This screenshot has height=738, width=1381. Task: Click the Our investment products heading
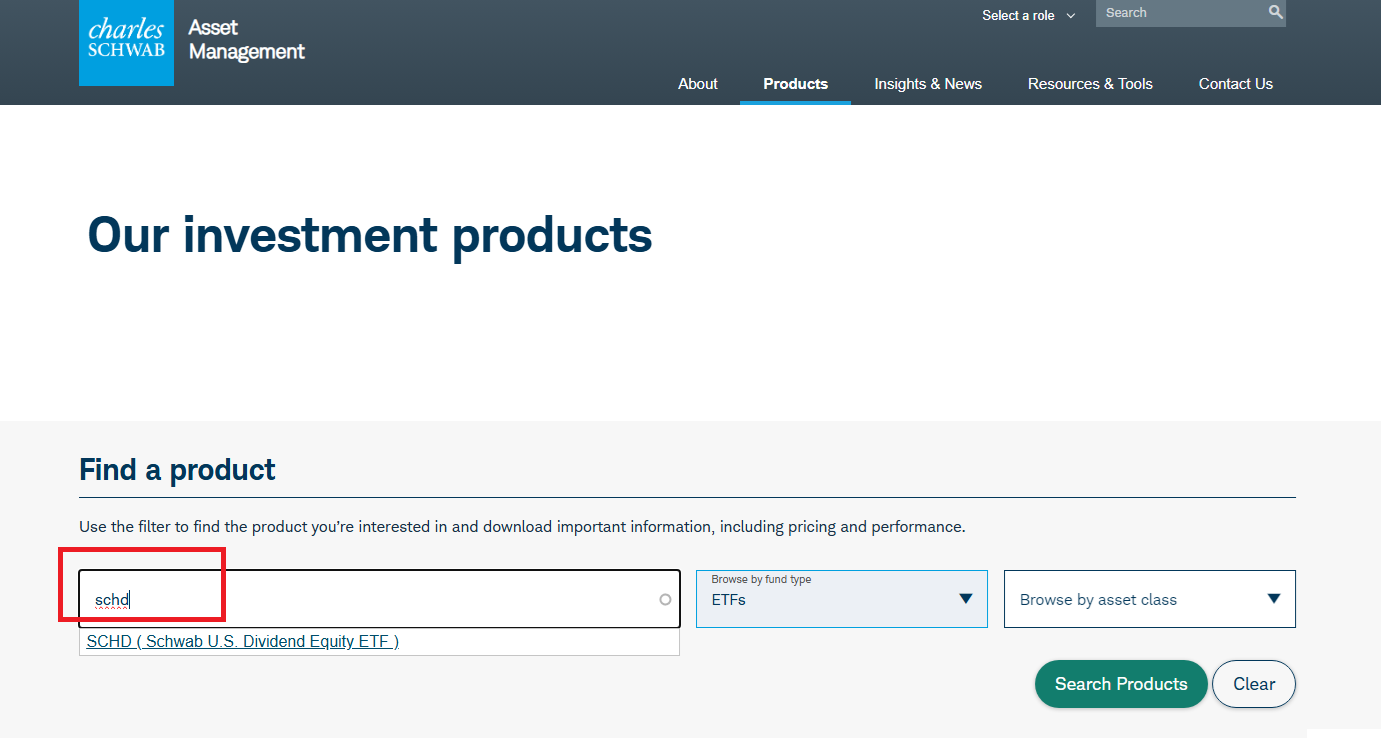[370, 235]
